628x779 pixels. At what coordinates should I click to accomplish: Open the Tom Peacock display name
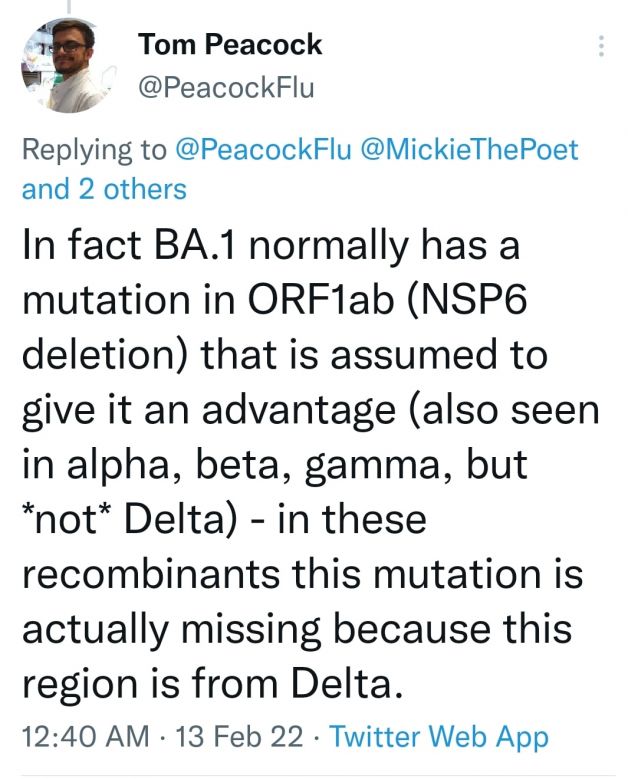(x=231, y=44)
